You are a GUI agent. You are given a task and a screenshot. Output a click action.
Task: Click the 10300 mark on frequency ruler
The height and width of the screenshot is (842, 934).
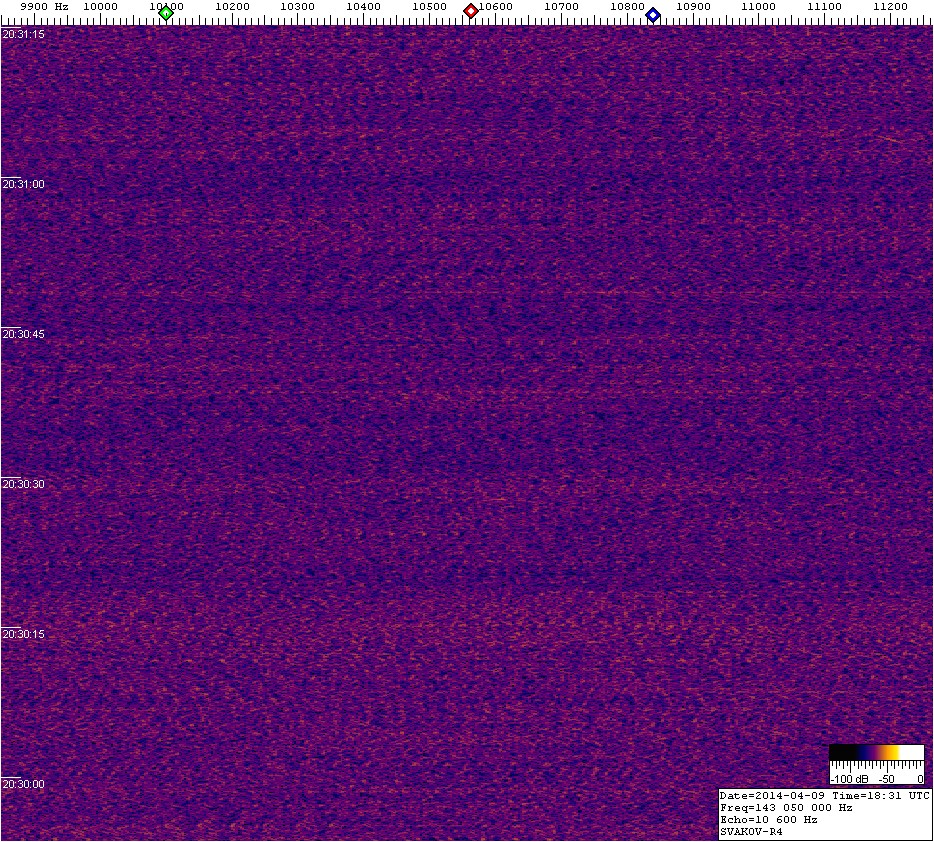pos(297,7)
